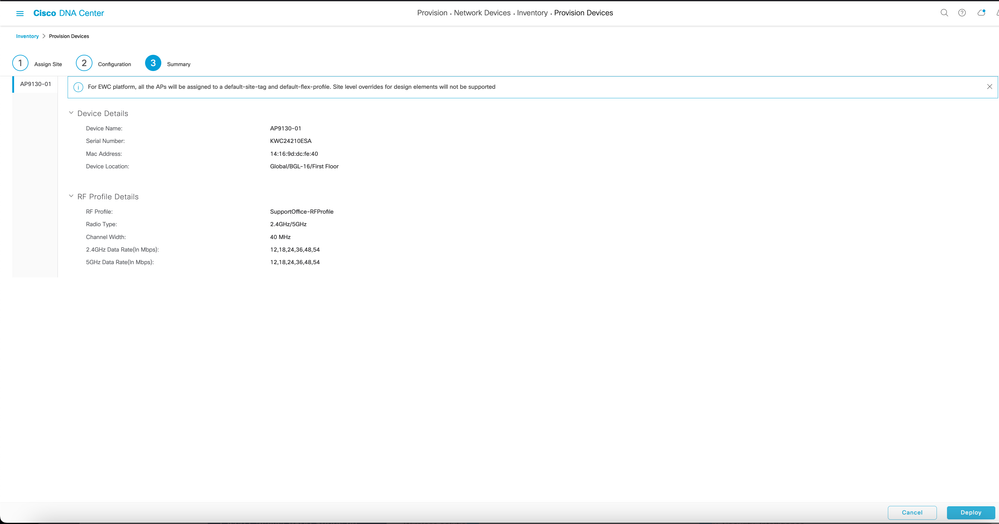
Task: Click the 40 MHz channel width value
Action: 280,237
